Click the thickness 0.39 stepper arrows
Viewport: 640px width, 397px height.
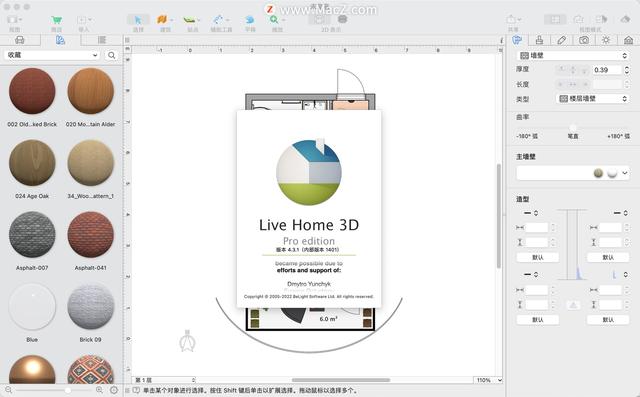[627, 70]
